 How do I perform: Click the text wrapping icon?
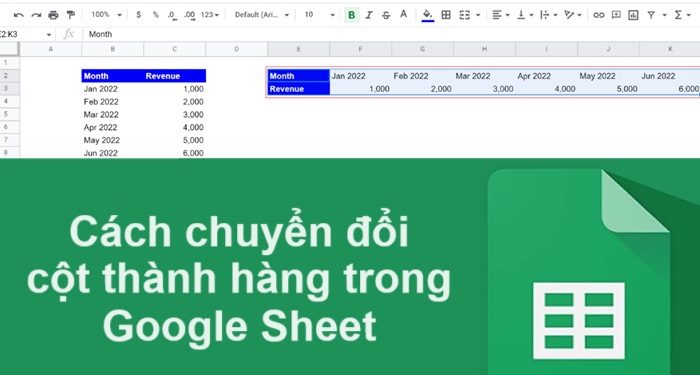545,15
